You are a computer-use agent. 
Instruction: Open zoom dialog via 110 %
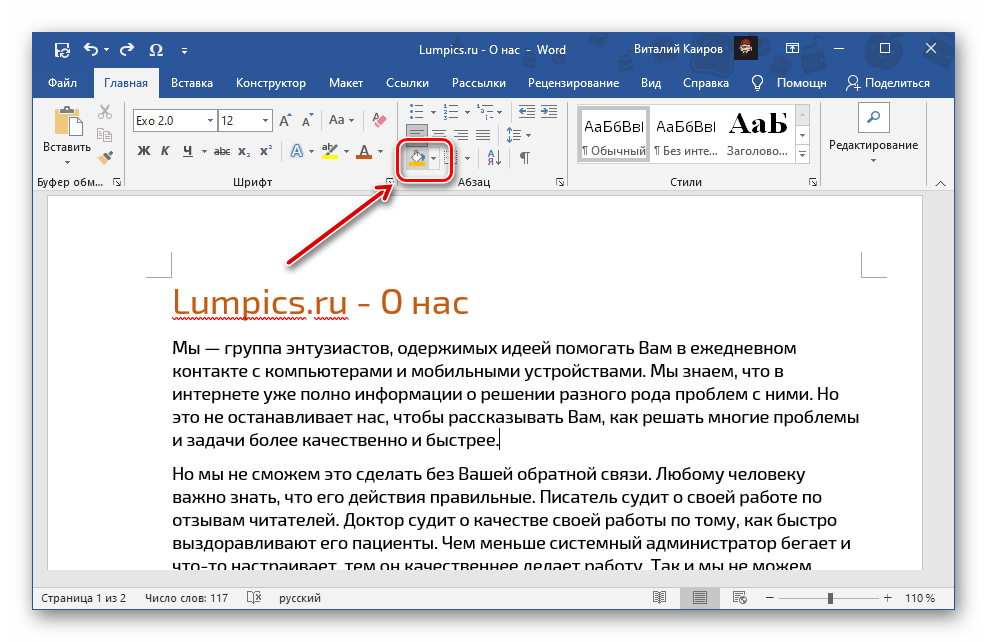coord(920,598)
